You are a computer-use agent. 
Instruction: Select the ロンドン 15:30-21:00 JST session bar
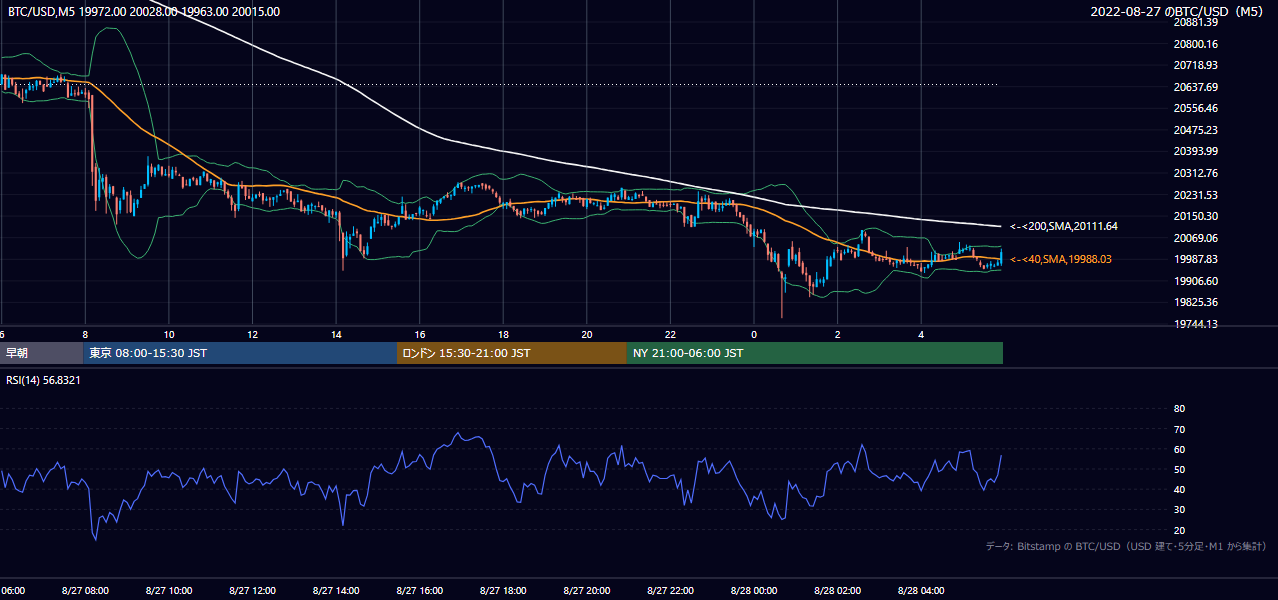point(512,353)
